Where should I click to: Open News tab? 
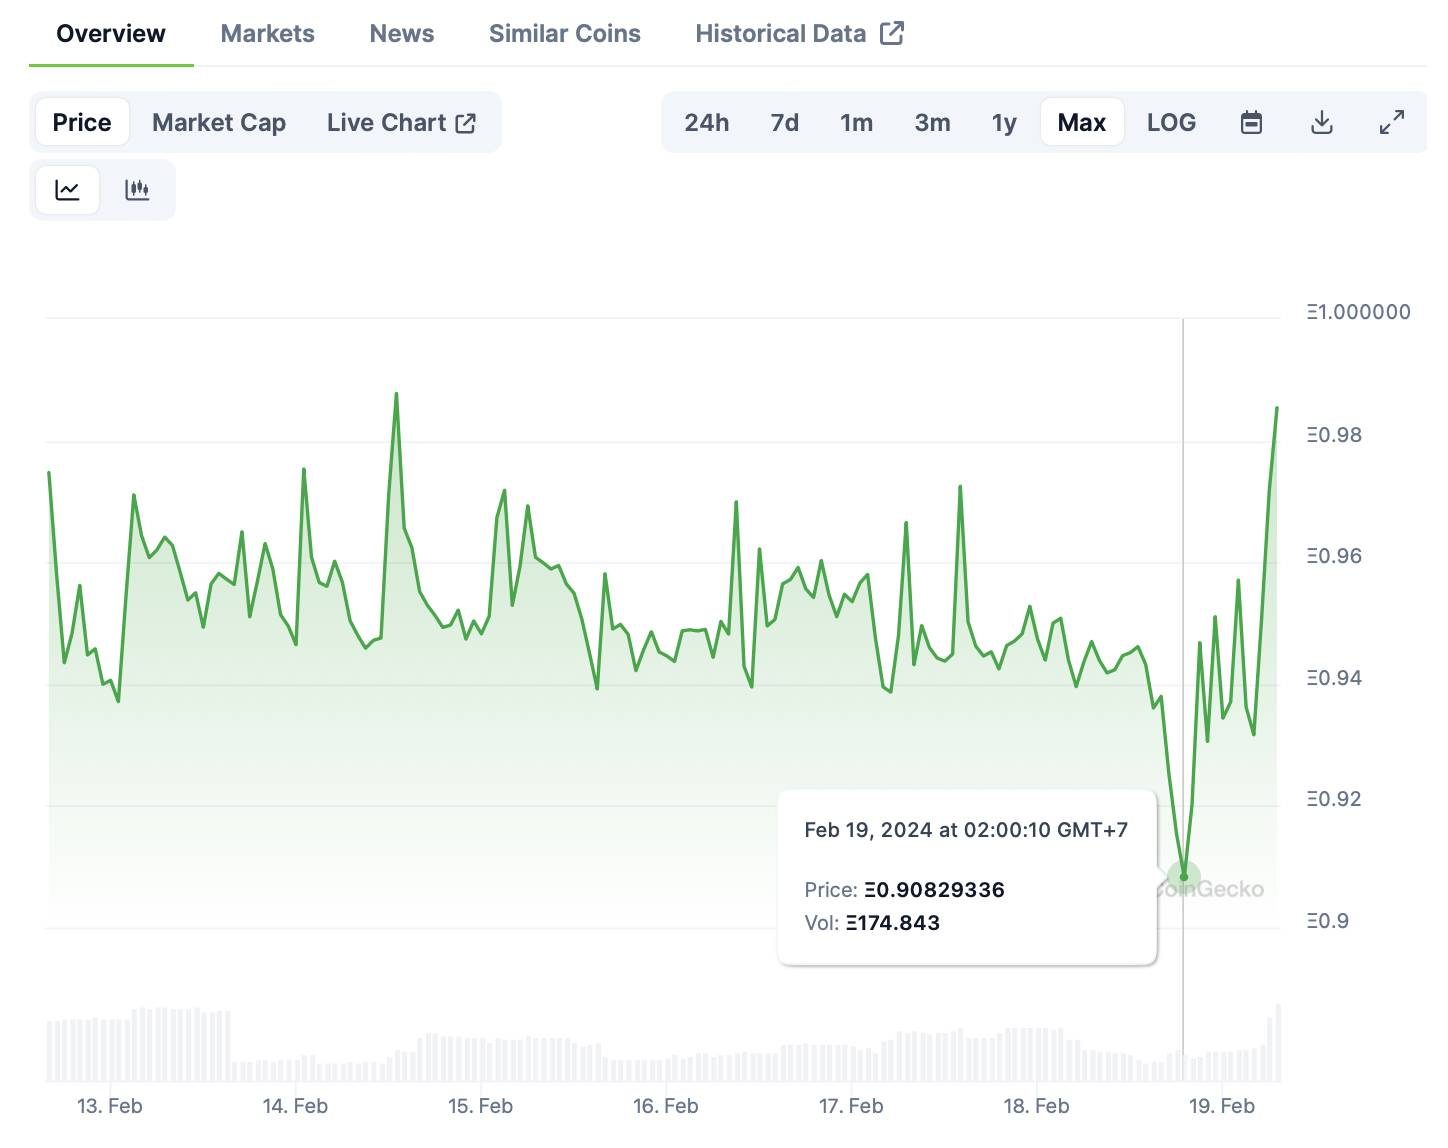[x=401, y=34]
